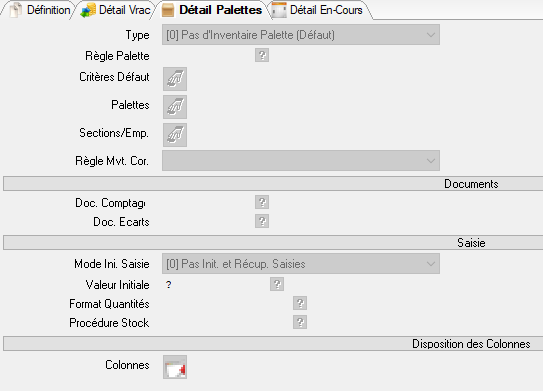Image resolution: width=543 pixels, height=391 pixels.
Task: Switch to the Détail En-Cours tab
Action: point(318,10)
